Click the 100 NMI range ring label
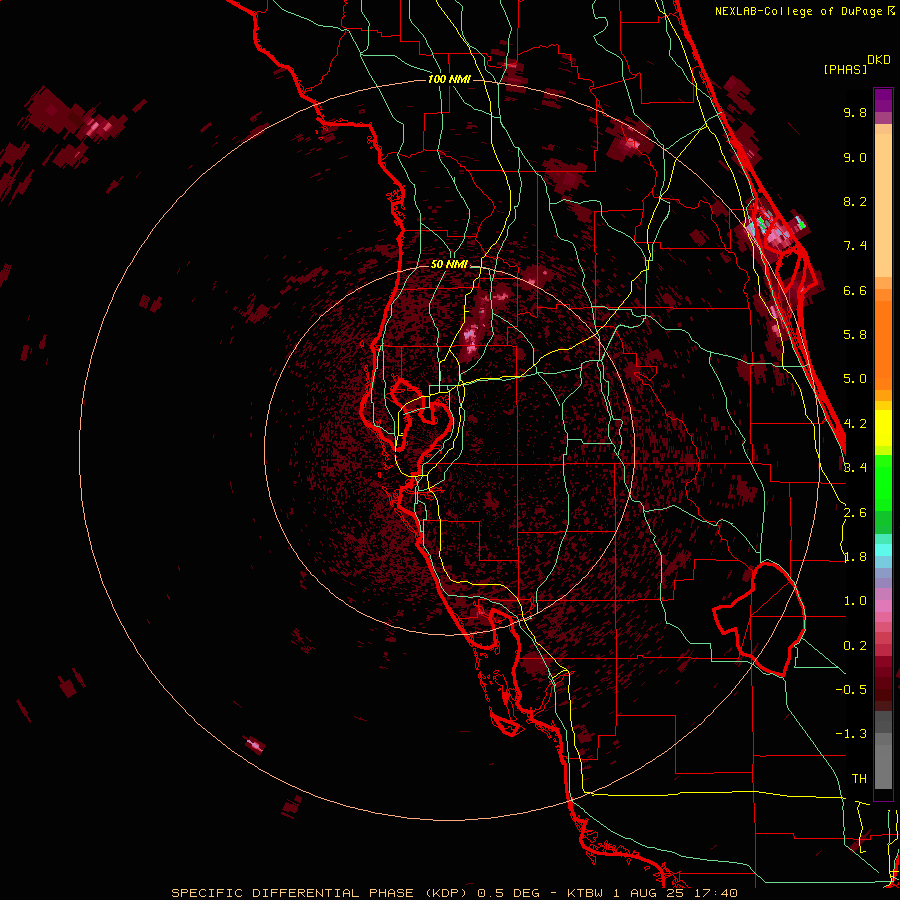The height and width of the screenshot is (900, 900). click(x=449, y=79)
